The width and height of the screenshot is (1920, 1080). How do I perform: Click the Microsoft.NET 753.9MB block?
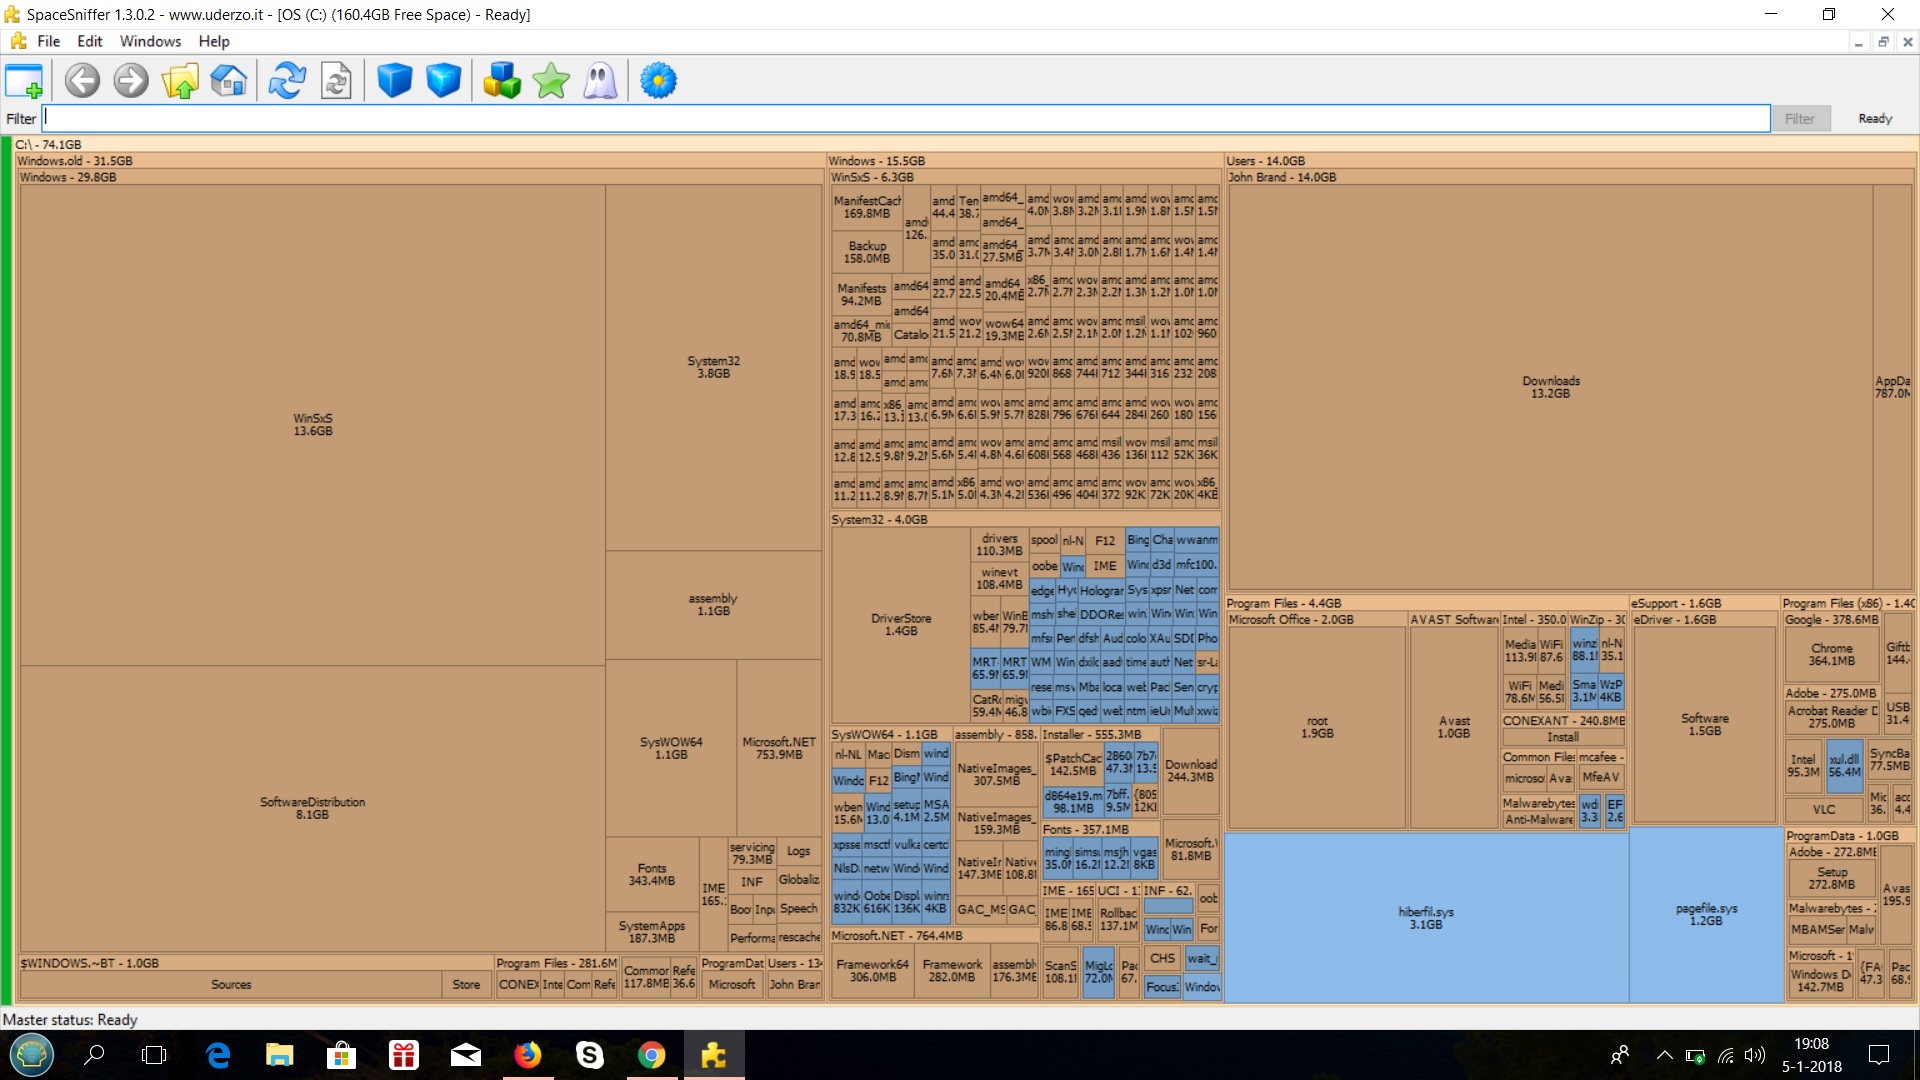(x=779, y=748)
